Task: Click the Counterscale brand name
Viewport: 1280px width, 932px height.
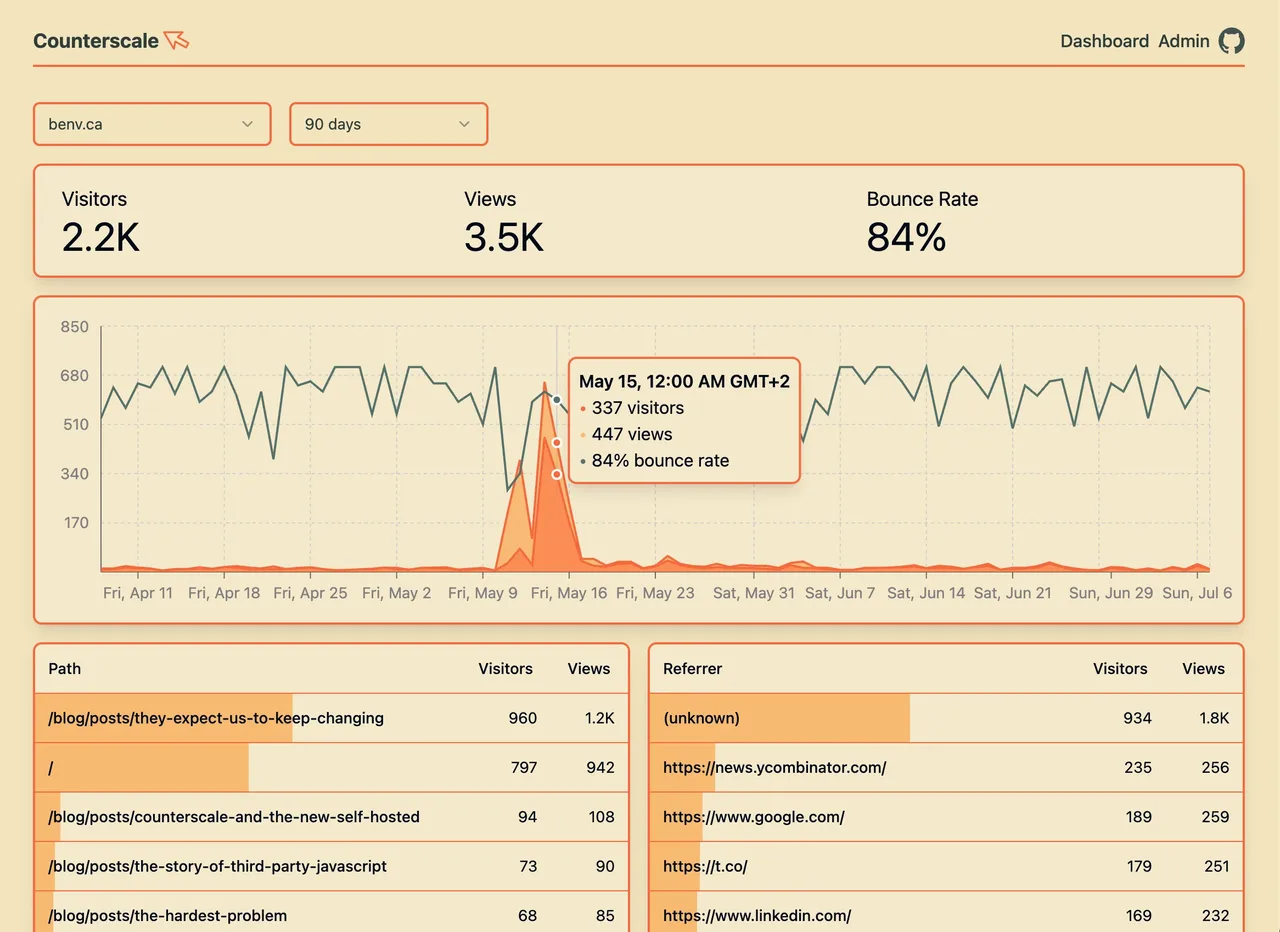Action: pyautogui.click(x=96, y=41)
